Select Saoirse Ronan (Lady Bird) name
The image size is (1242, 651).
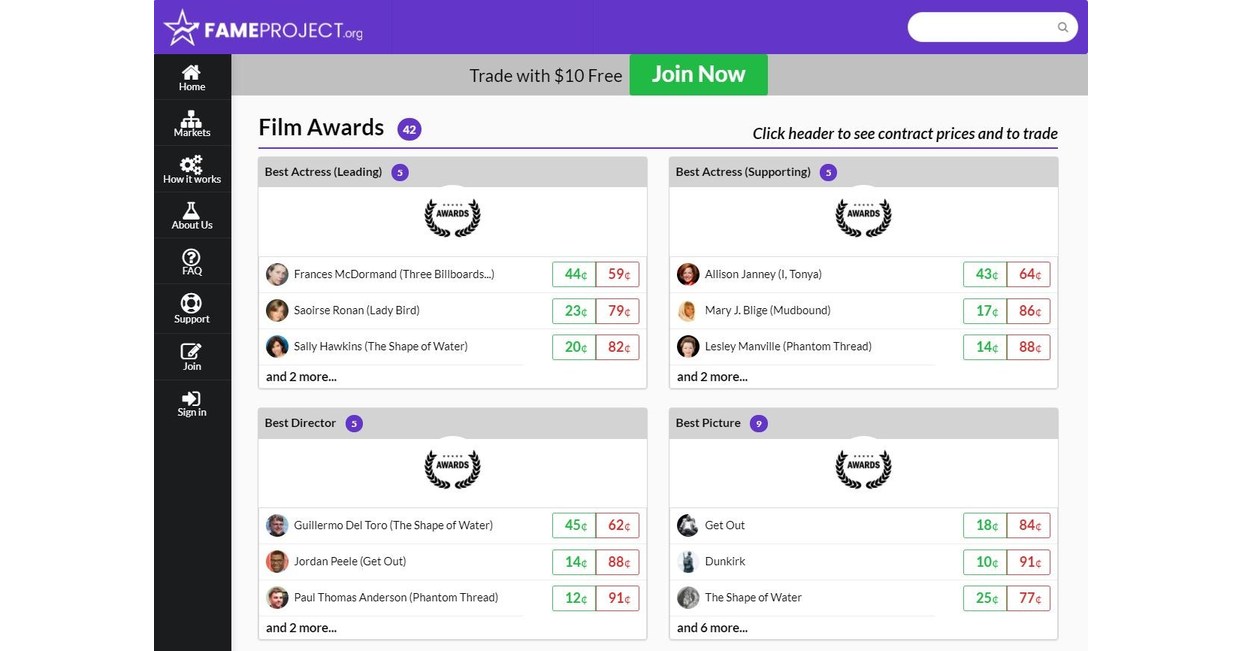point(357,310)
